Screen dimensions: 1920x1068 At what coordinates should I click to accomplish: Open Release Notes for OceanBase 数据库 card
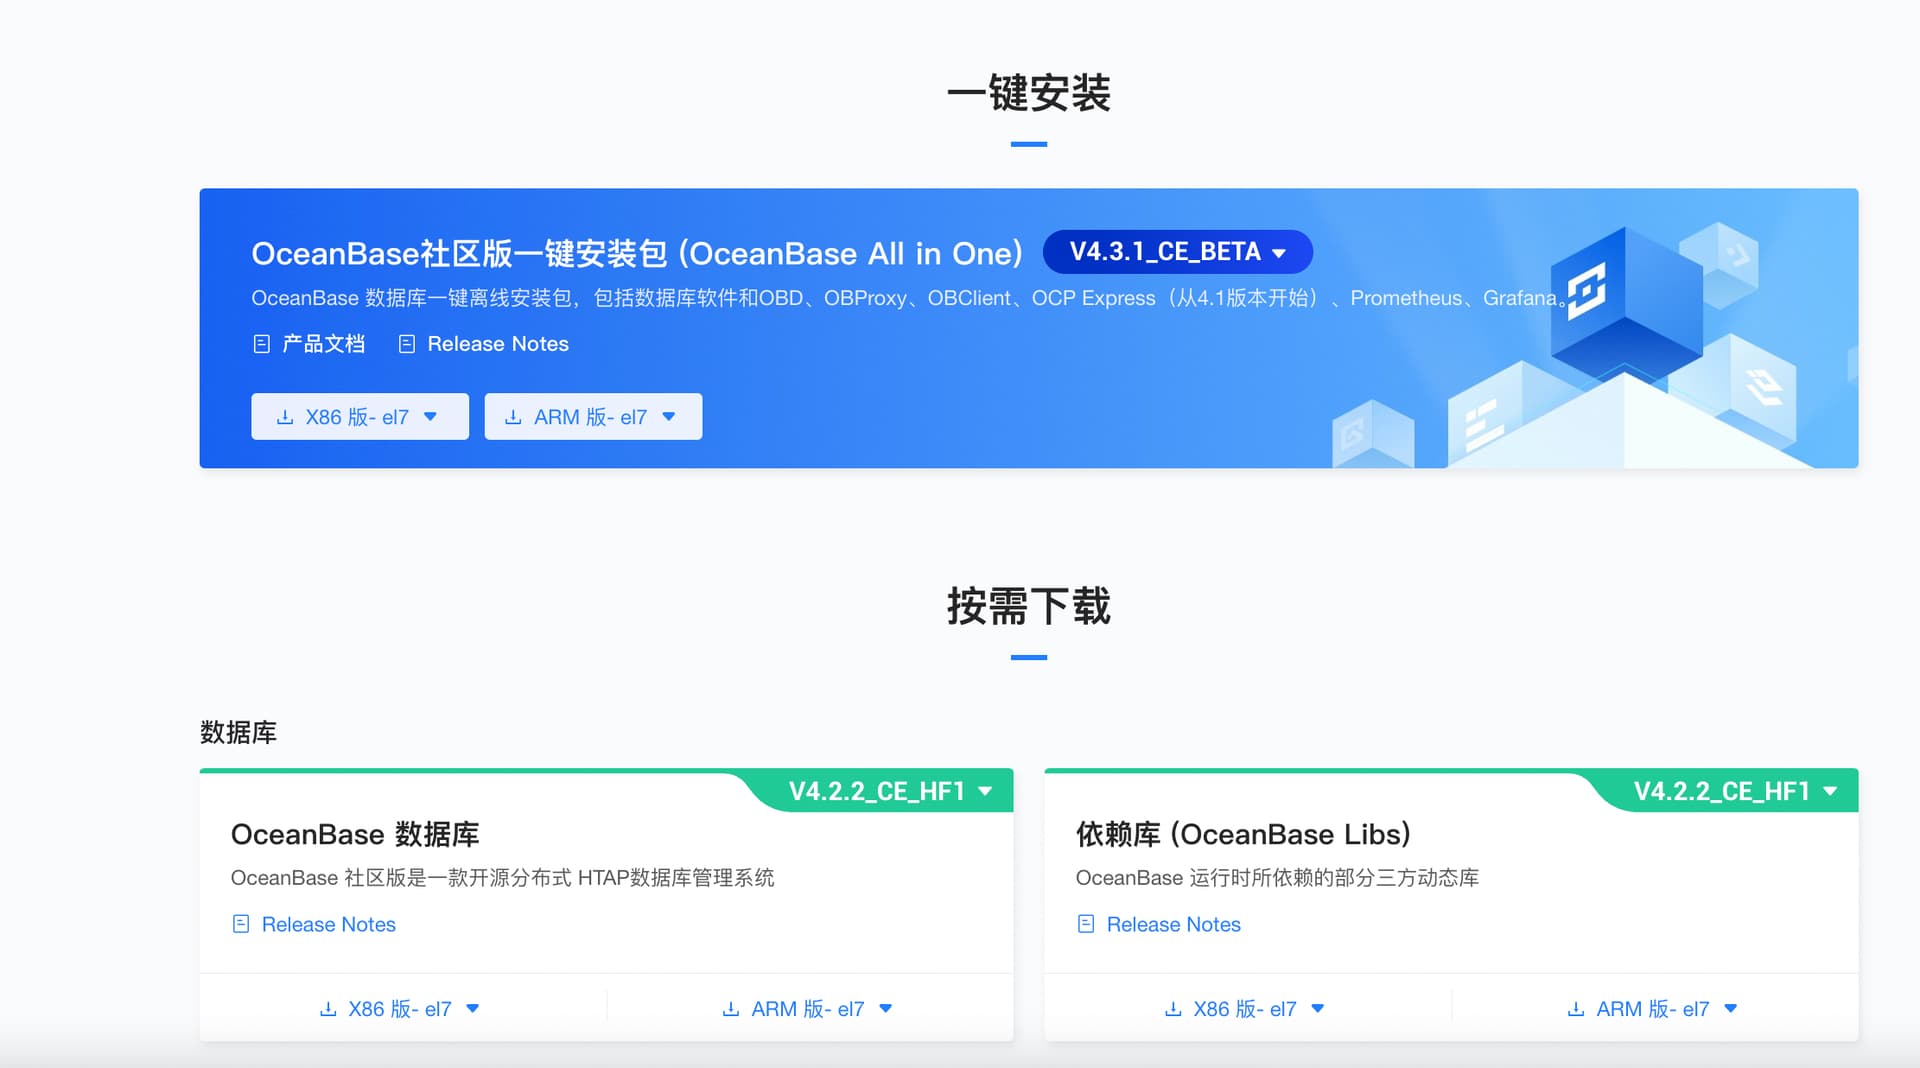(329, 924)
